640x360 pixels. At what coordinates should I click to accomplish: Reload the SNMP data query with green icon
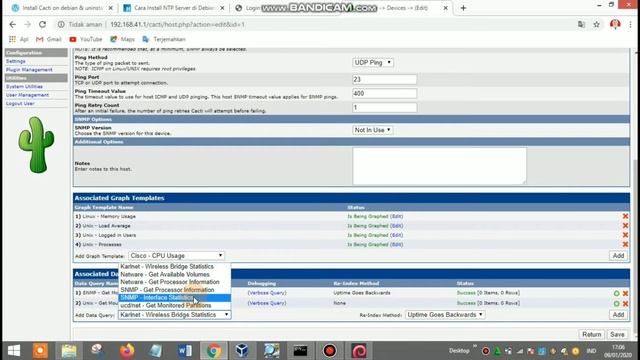pyautogui.click(x=616, y=293)
